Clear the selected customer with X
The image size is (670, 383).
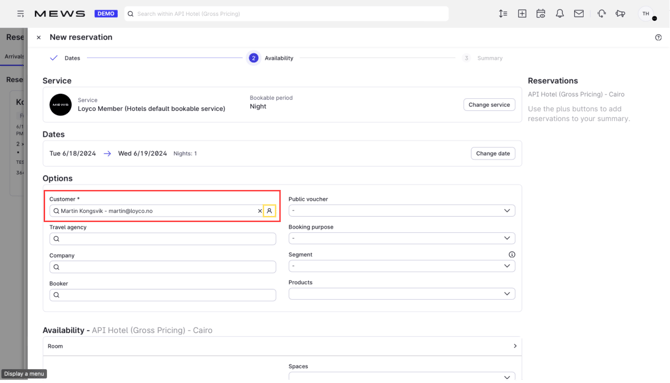point(259,211)
